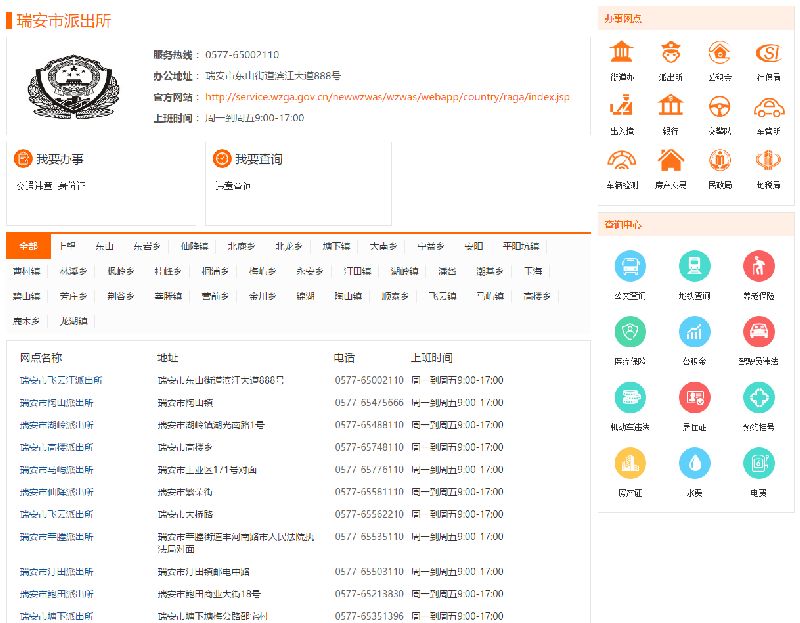Image resolution: width=800 pixels, height=623 pixels.
Task: Open the 银行 bank building icon
Action: (x=671, y=106)
